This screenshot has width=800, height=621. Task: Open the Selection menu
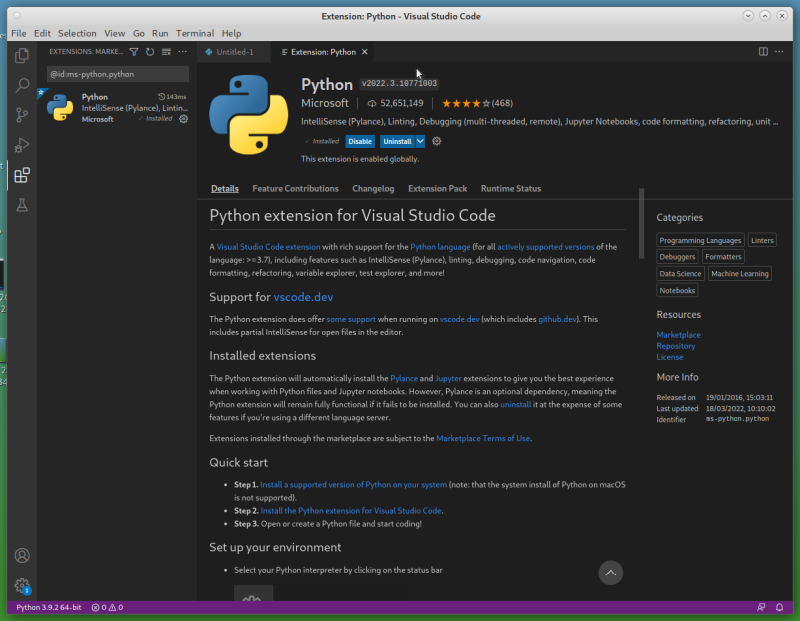tap(77, 33)
